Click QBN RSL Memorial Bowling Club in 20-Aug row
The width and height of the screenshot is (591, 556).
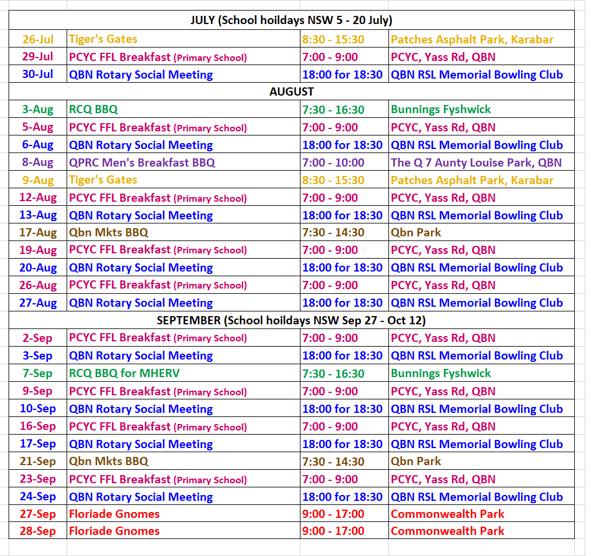point(481,267)
